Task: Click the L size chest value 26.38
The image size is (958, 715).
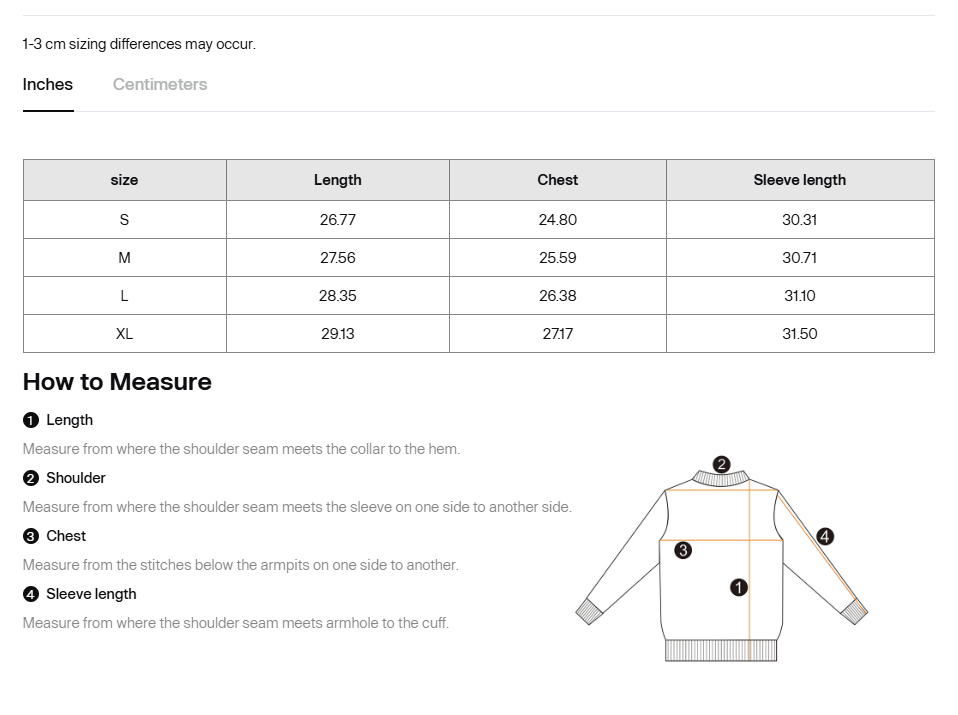Action: point(557,296)
